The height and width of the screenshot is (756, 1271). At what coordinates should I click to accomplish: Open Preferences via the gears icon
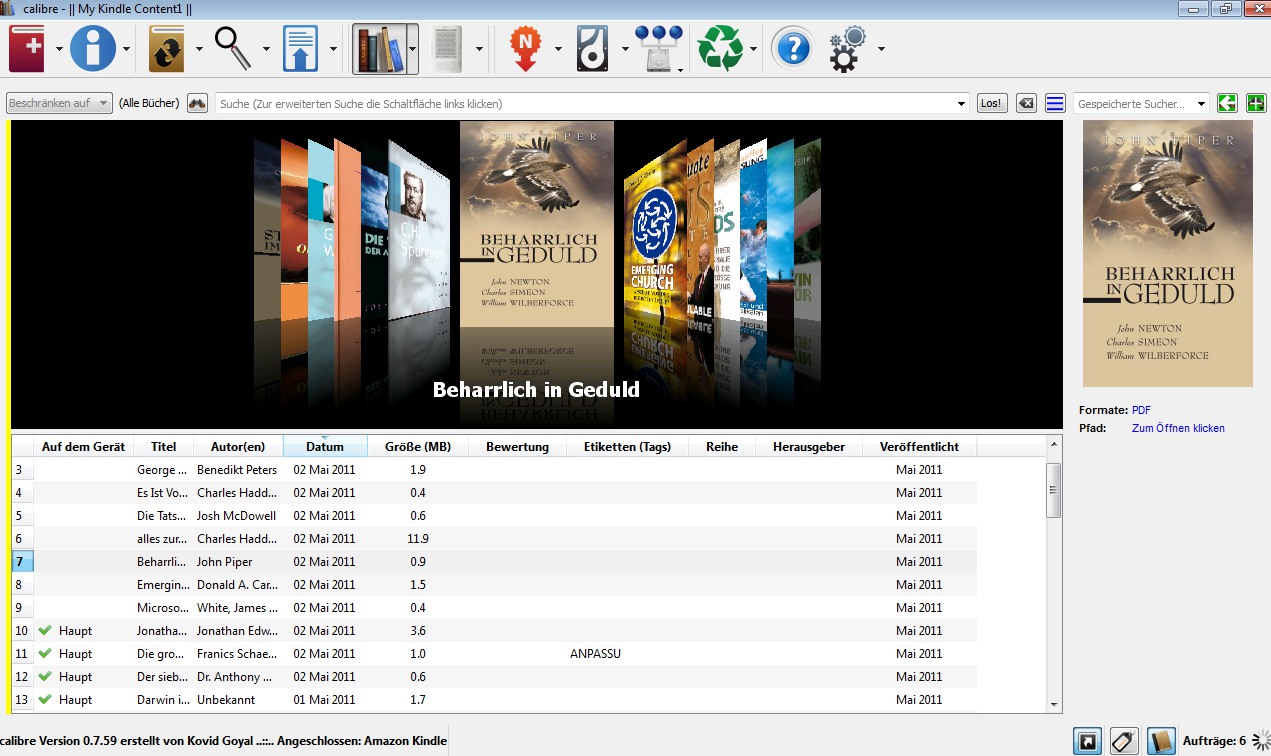[x=848, y=49]
